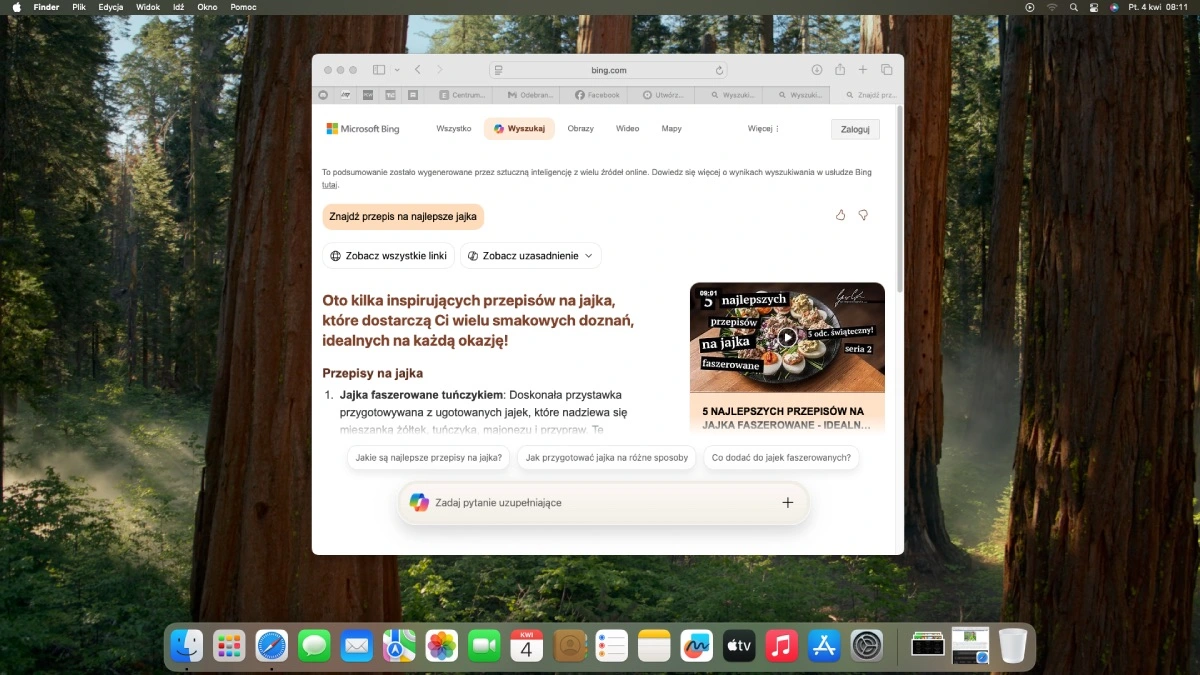Play the jajka faszerowane video thumbnail
1200x675 pixels.
tap(787, 337)
